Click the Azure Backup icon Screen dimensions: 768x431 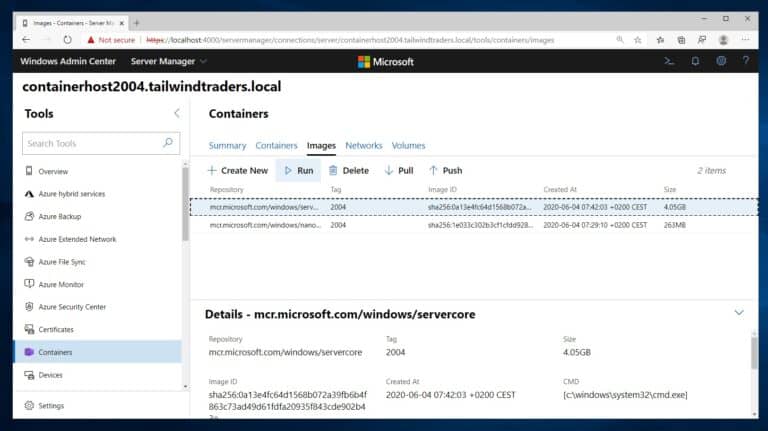pyautogui.click(x=29, y=216)
